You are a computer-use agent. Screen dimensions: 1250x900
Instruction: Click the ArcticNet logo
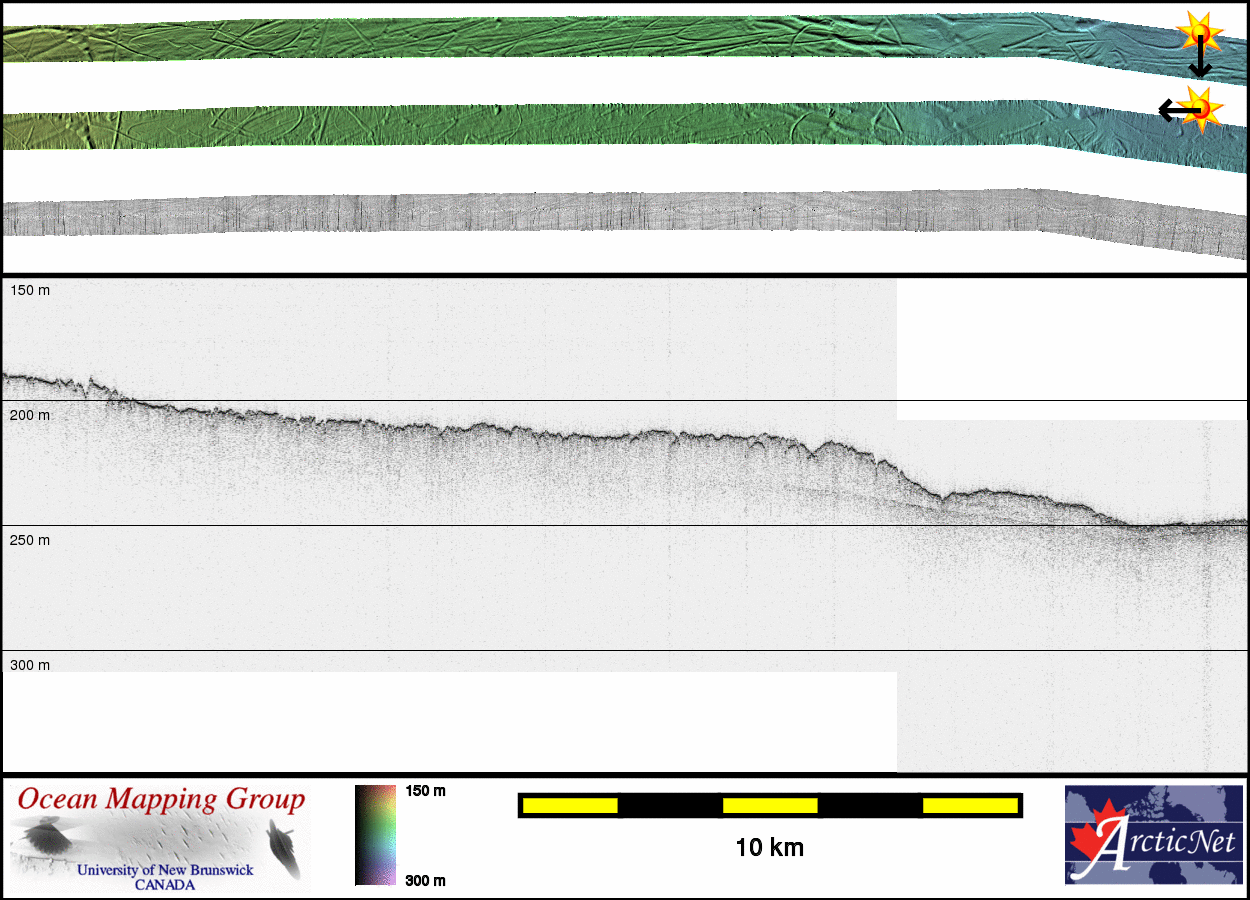point(1155,835)
